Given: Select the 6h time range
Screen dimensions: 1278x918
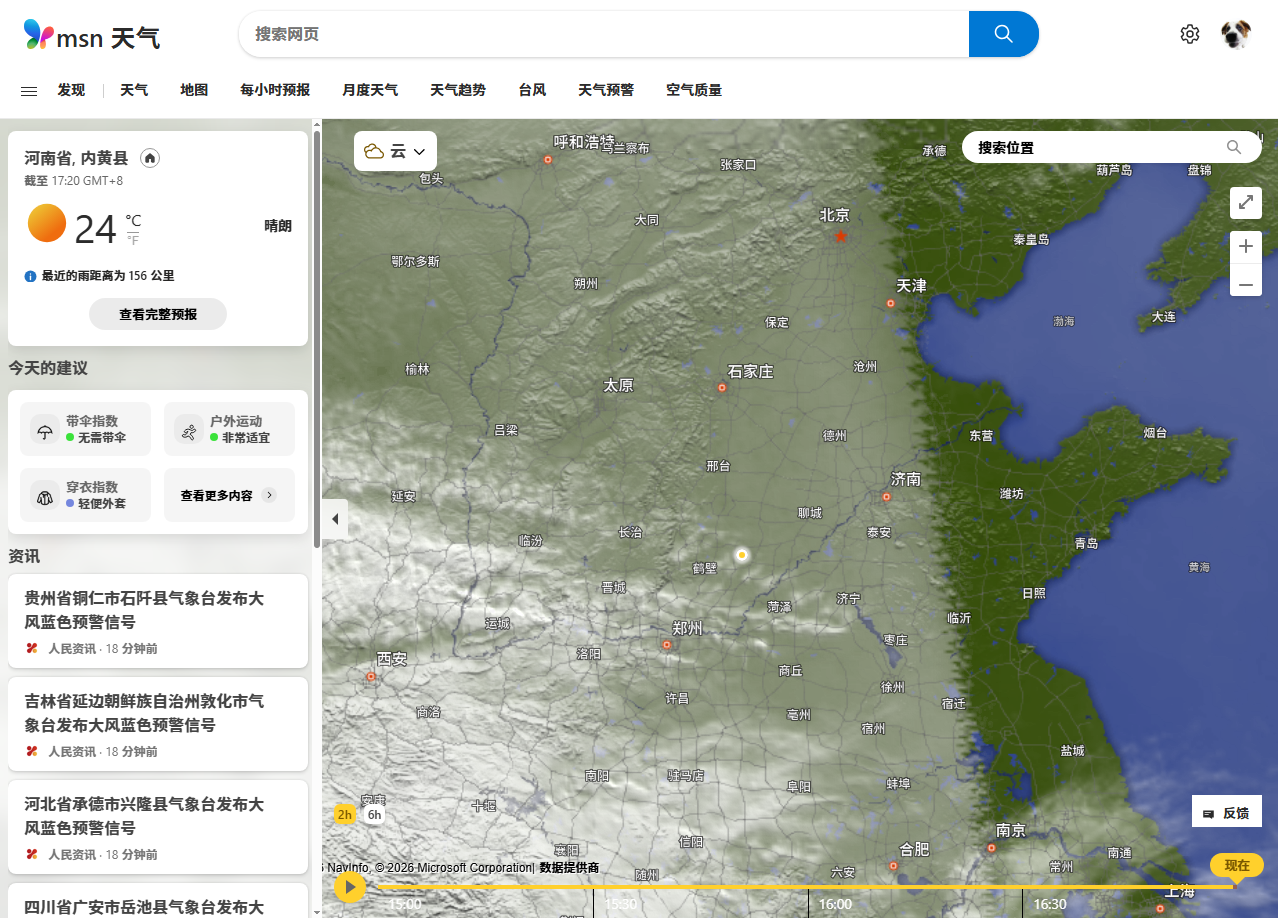Looking at the screenshot, I should click(x=374, y=814).
